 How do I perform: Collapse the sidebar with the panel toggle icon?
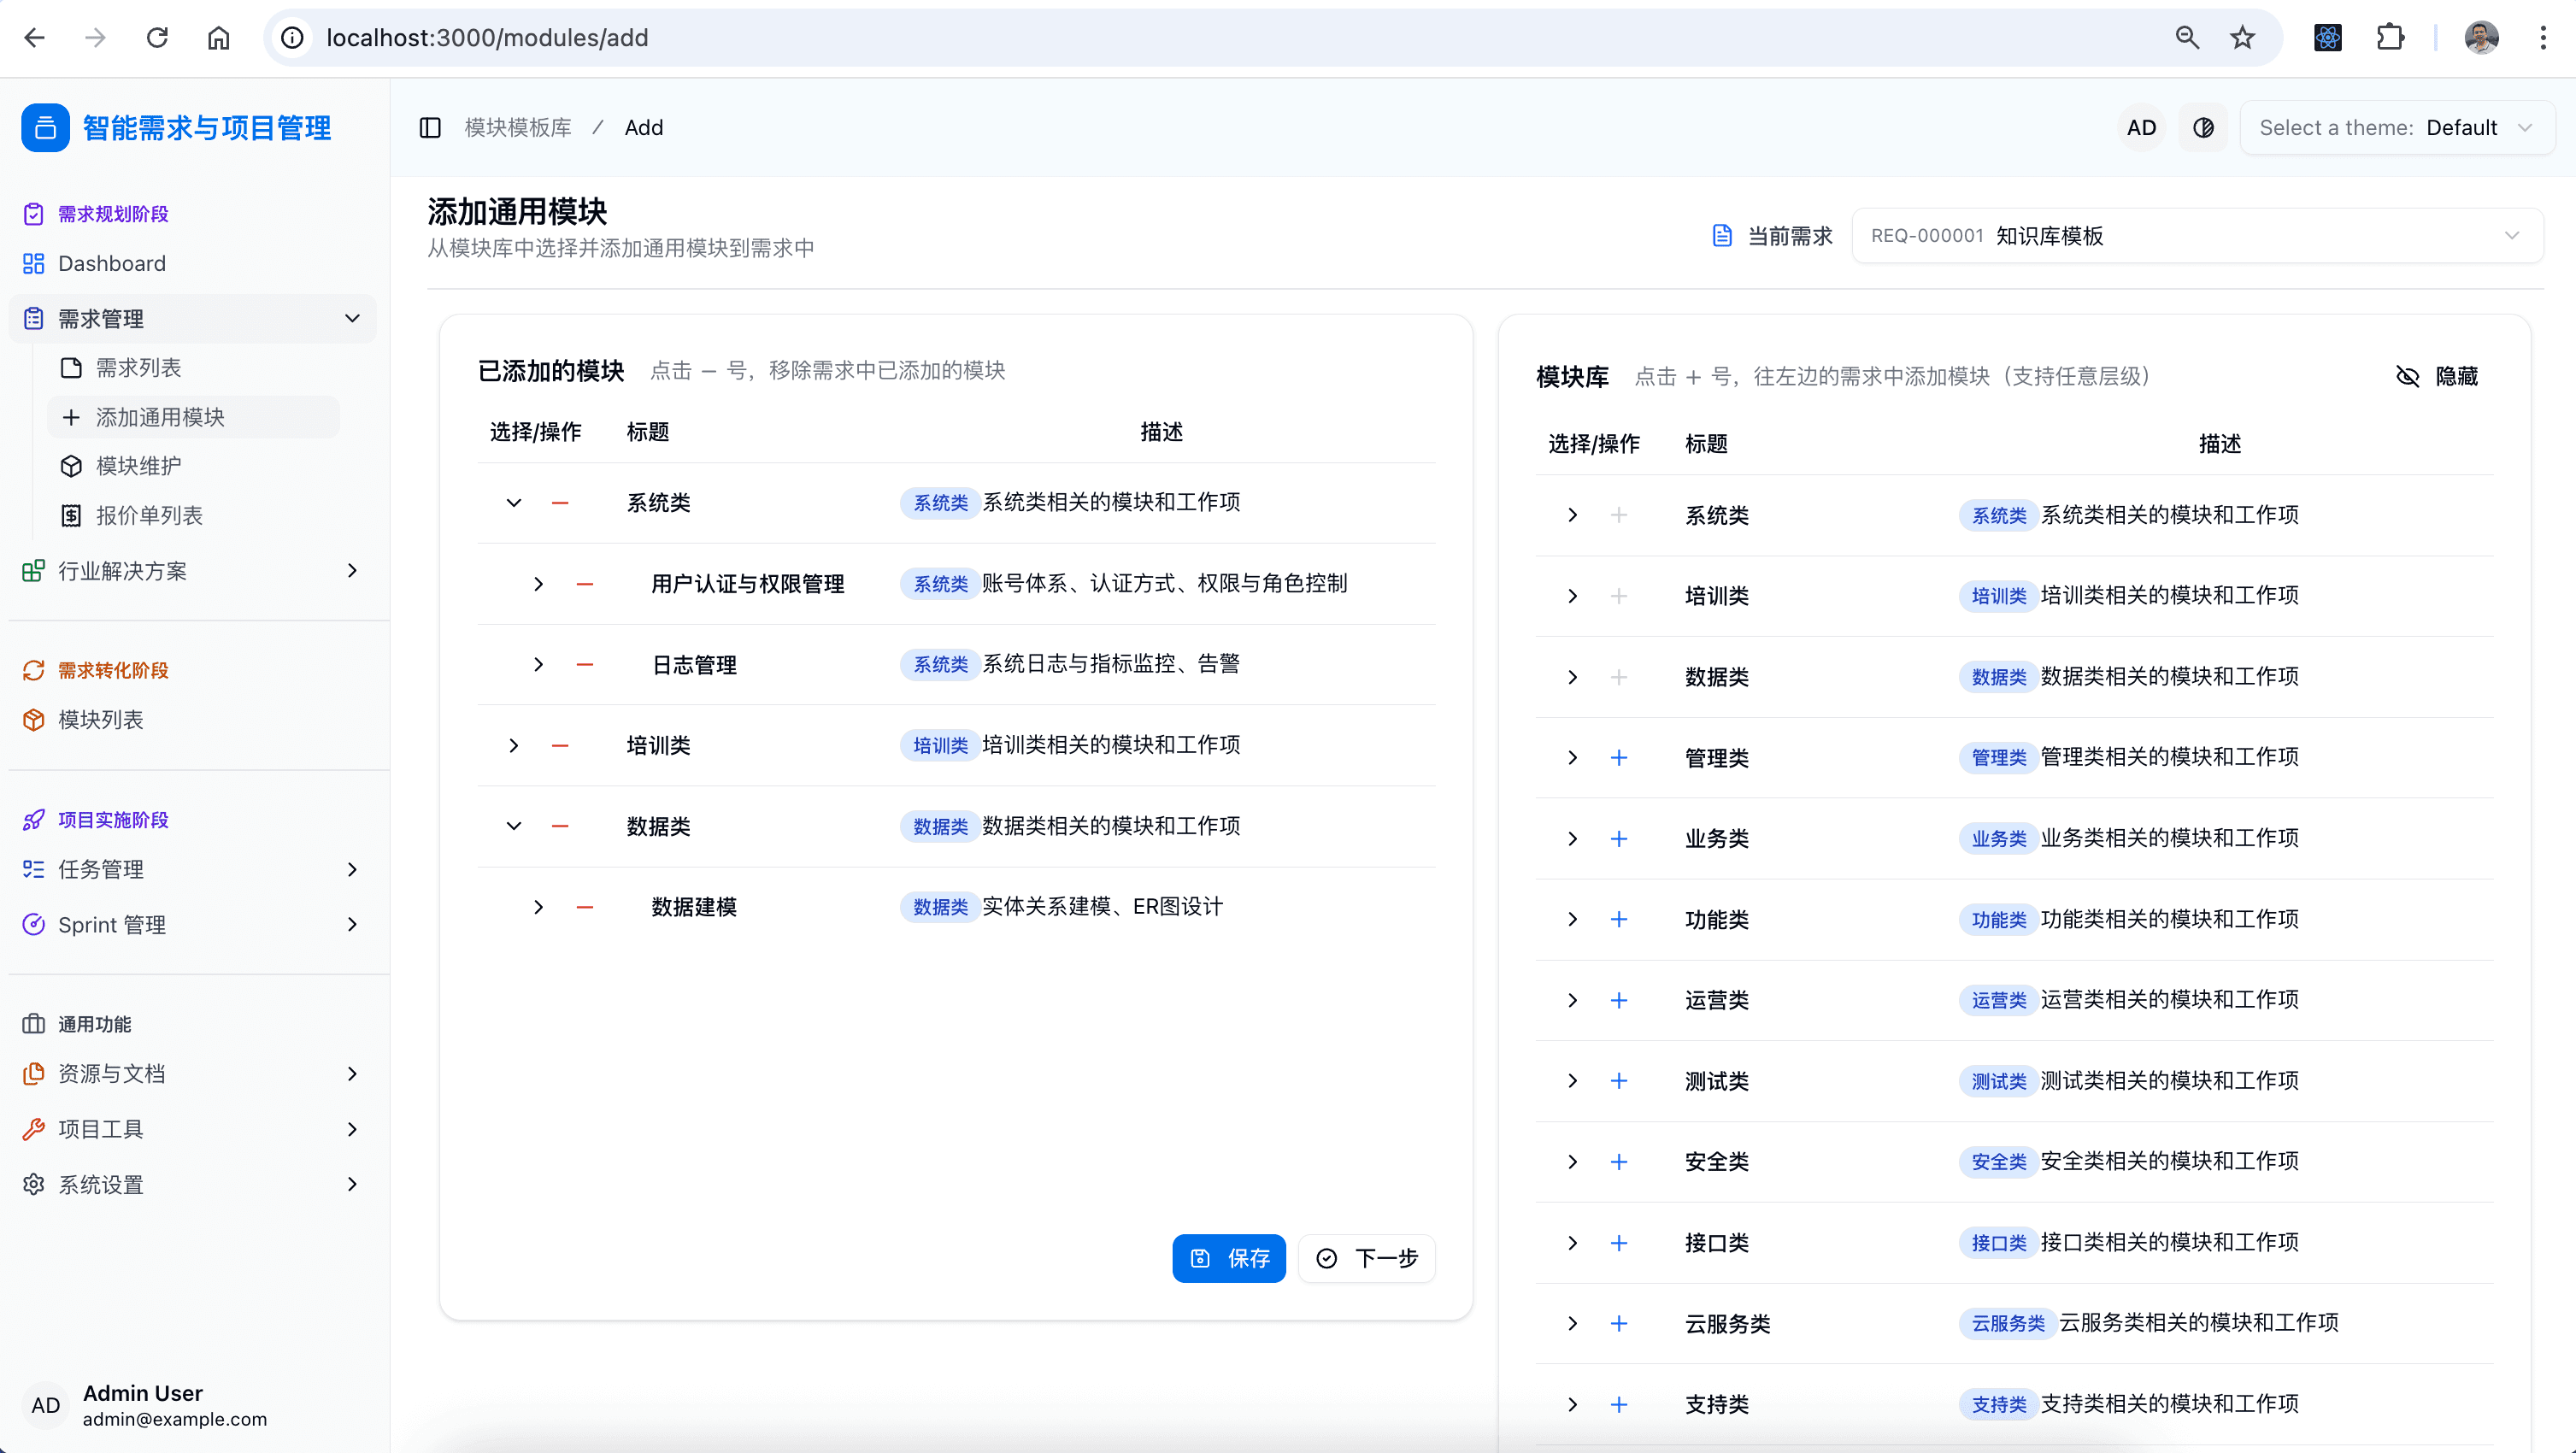[430, 127]
